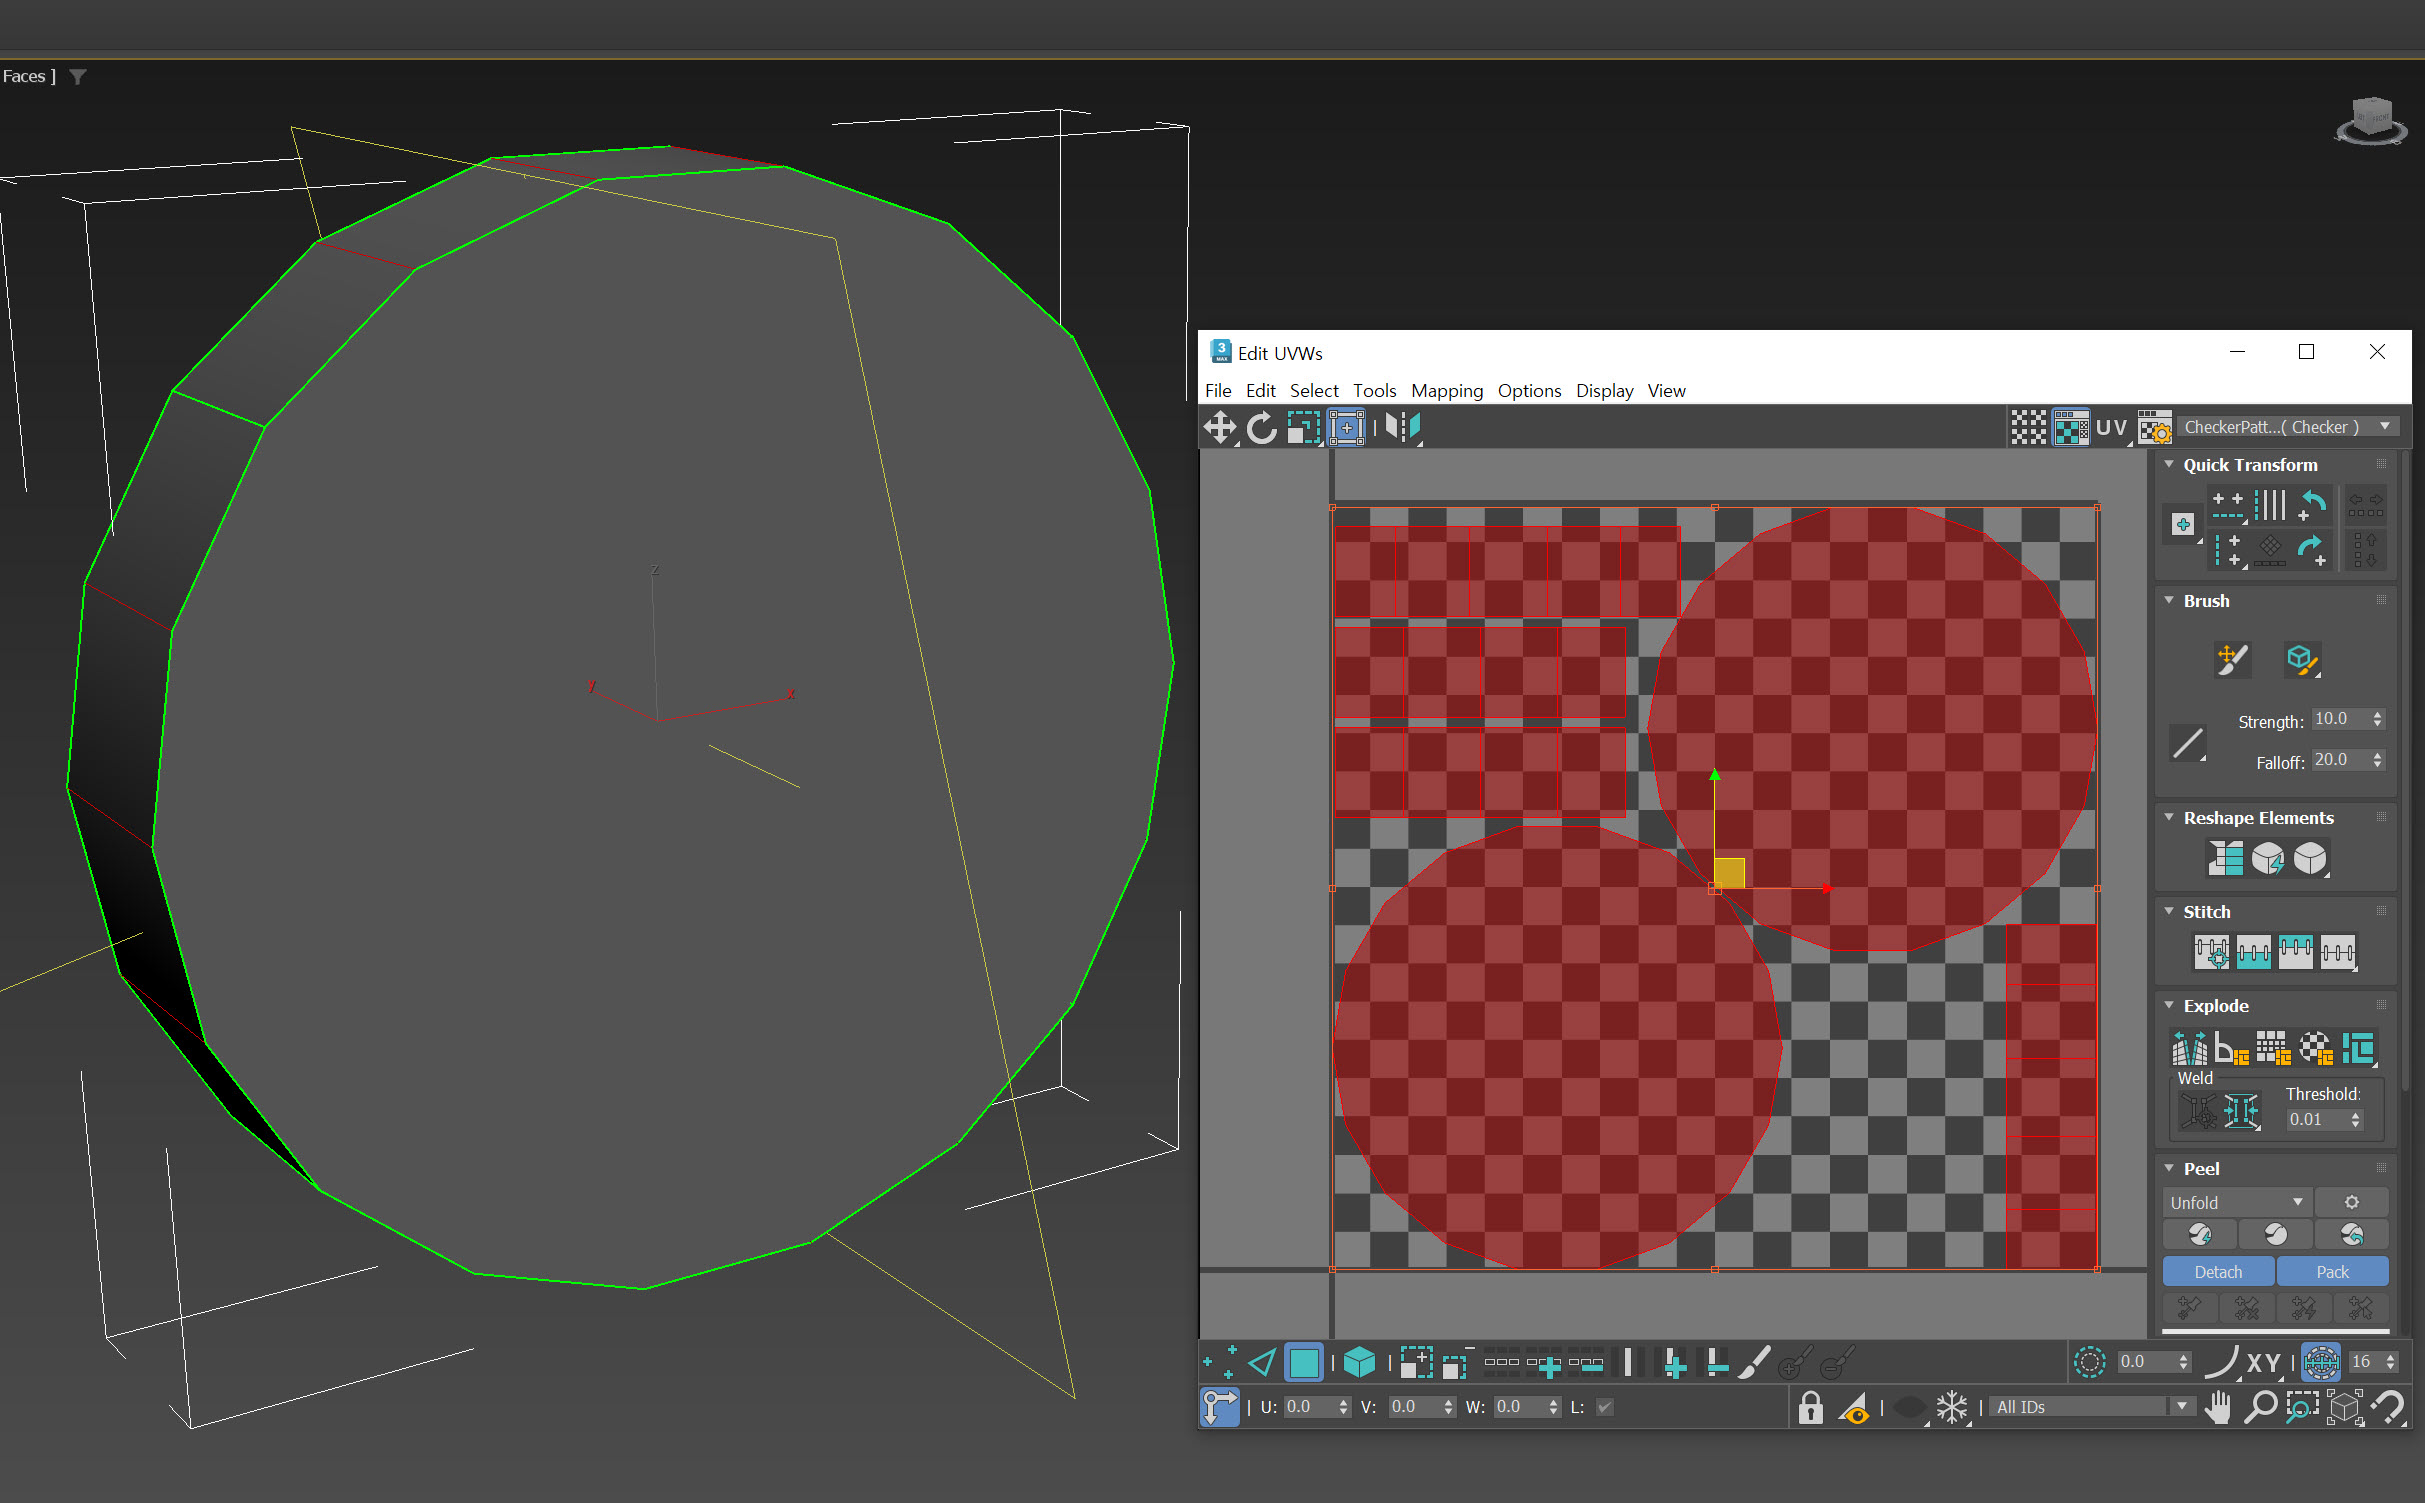The image size is (2425, 1503).
Task: Click the Detach button in Peel
Action: pos(2217,1272)
